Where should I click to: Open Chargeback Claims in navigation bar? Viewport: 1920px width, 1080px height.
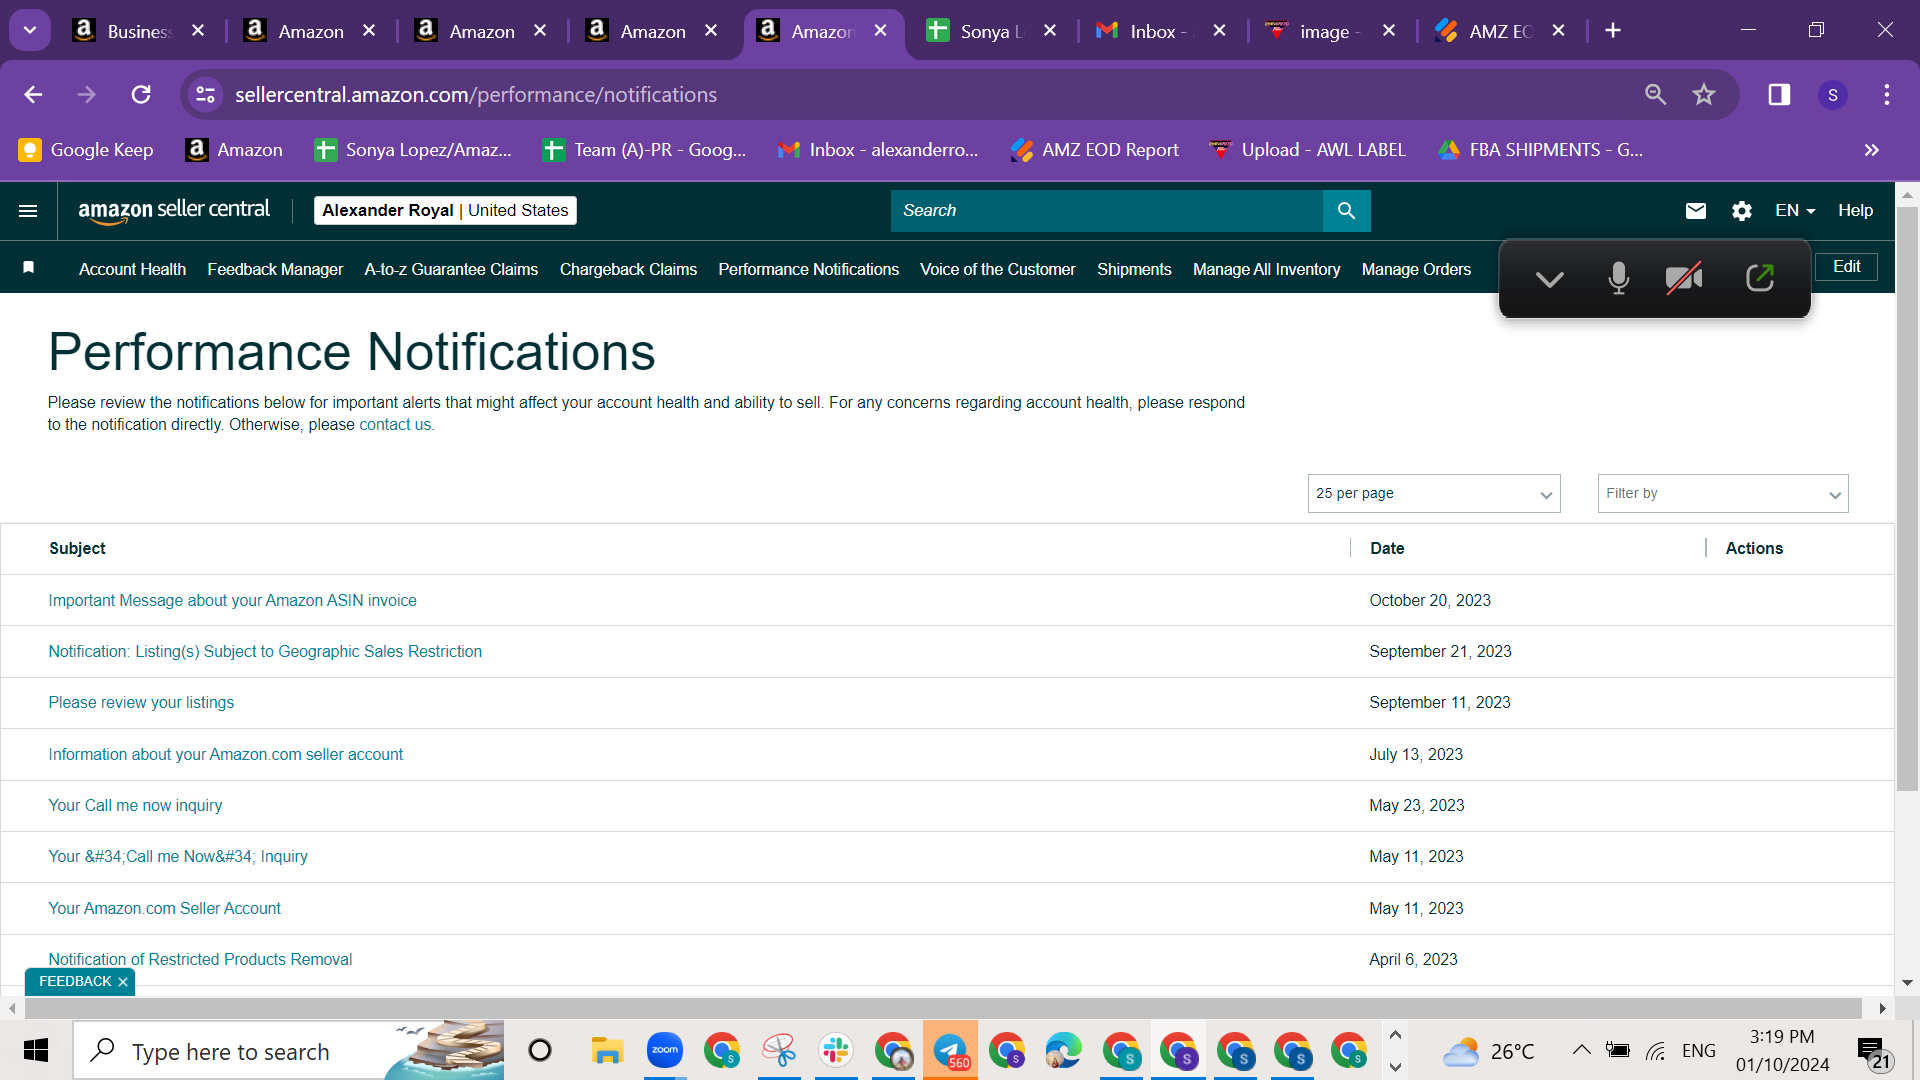[x=628, y=269]
